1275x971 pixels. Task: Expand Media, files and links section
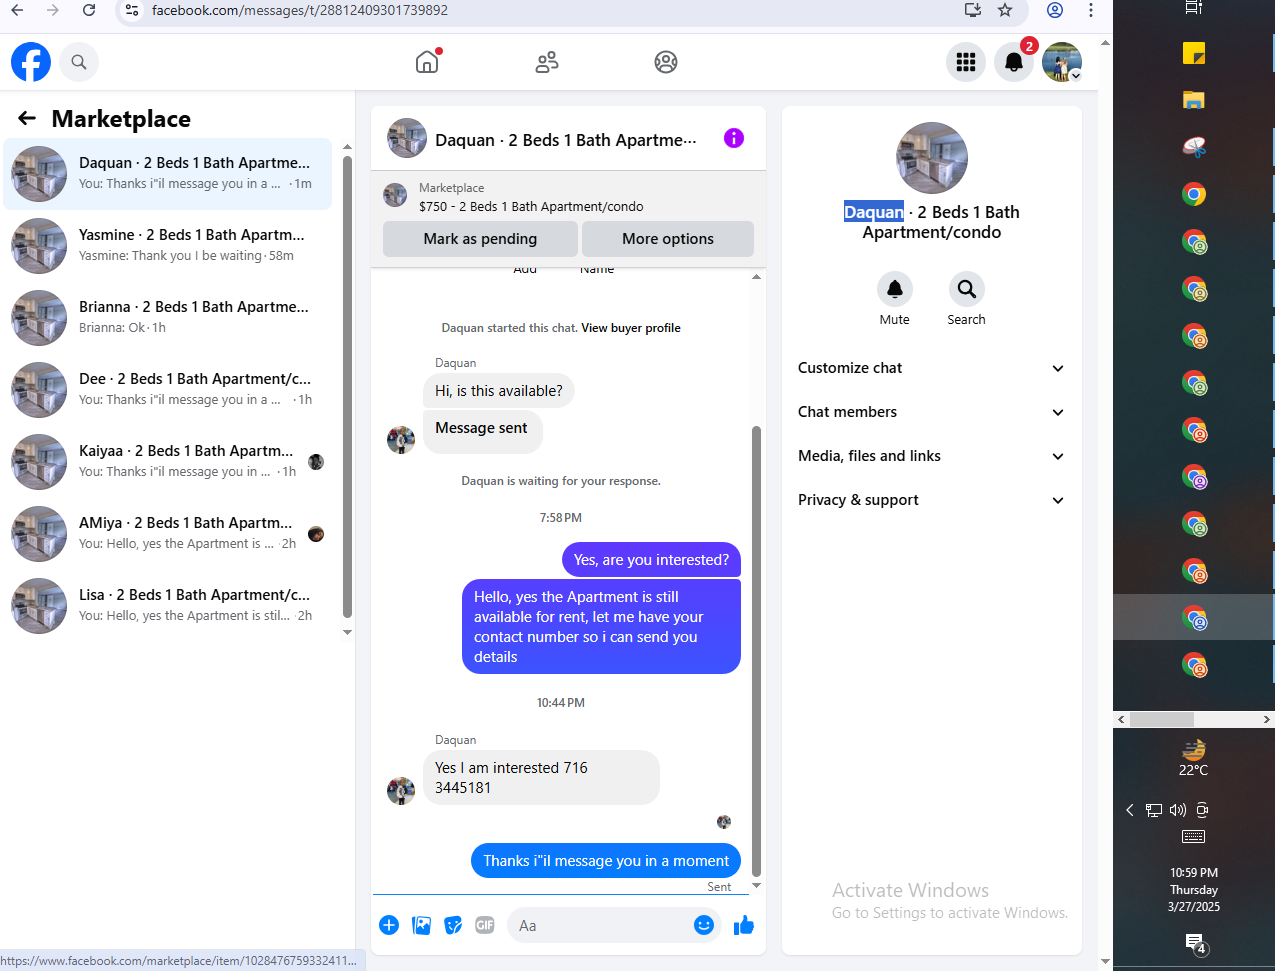(x=931, y=456)
